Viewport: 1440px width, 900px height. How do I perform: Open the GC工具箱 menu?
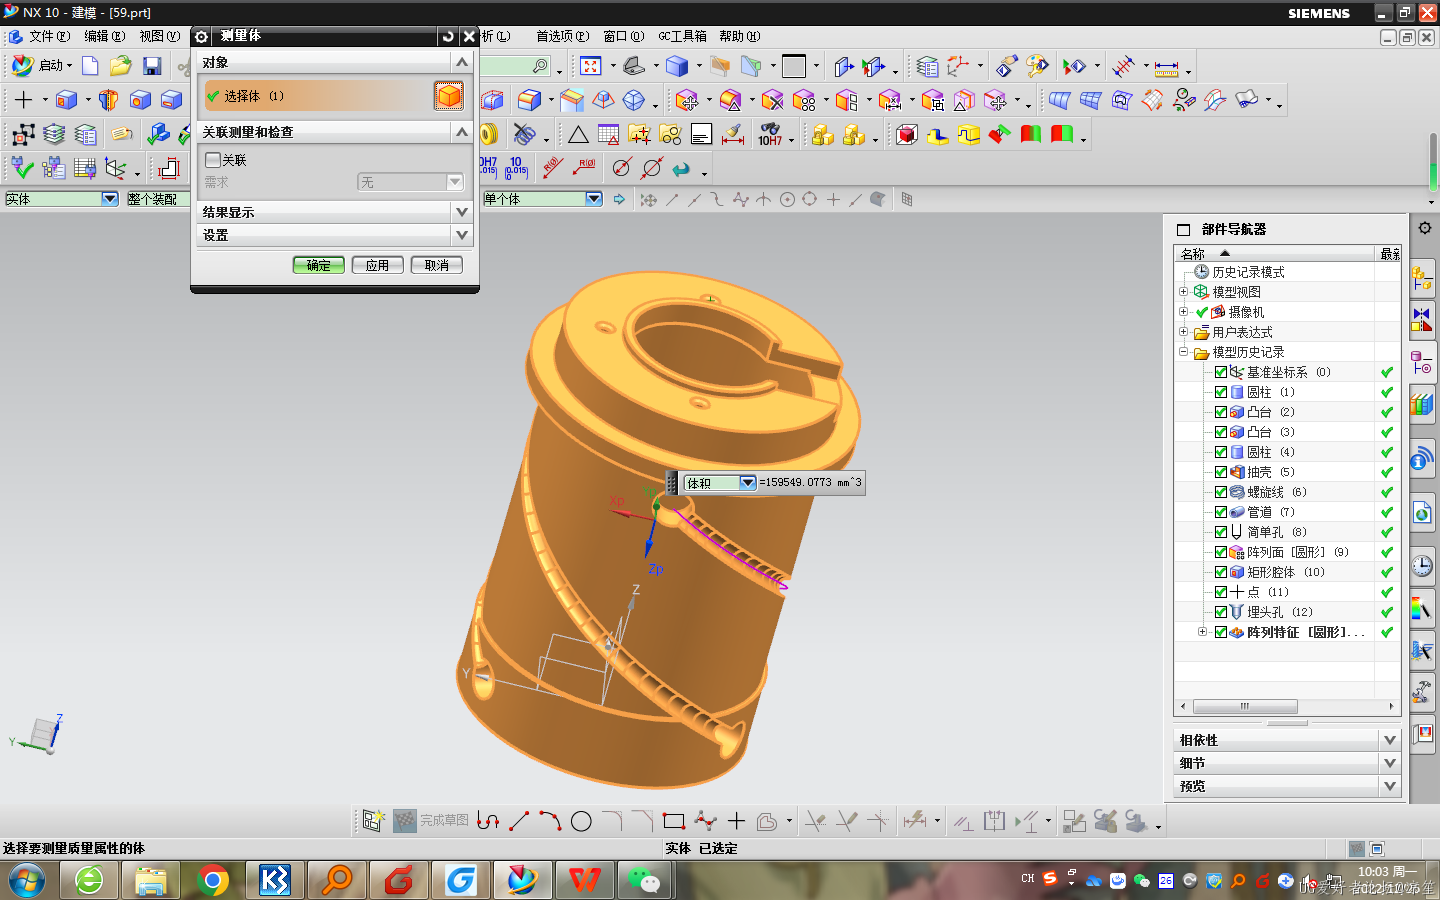682,36
